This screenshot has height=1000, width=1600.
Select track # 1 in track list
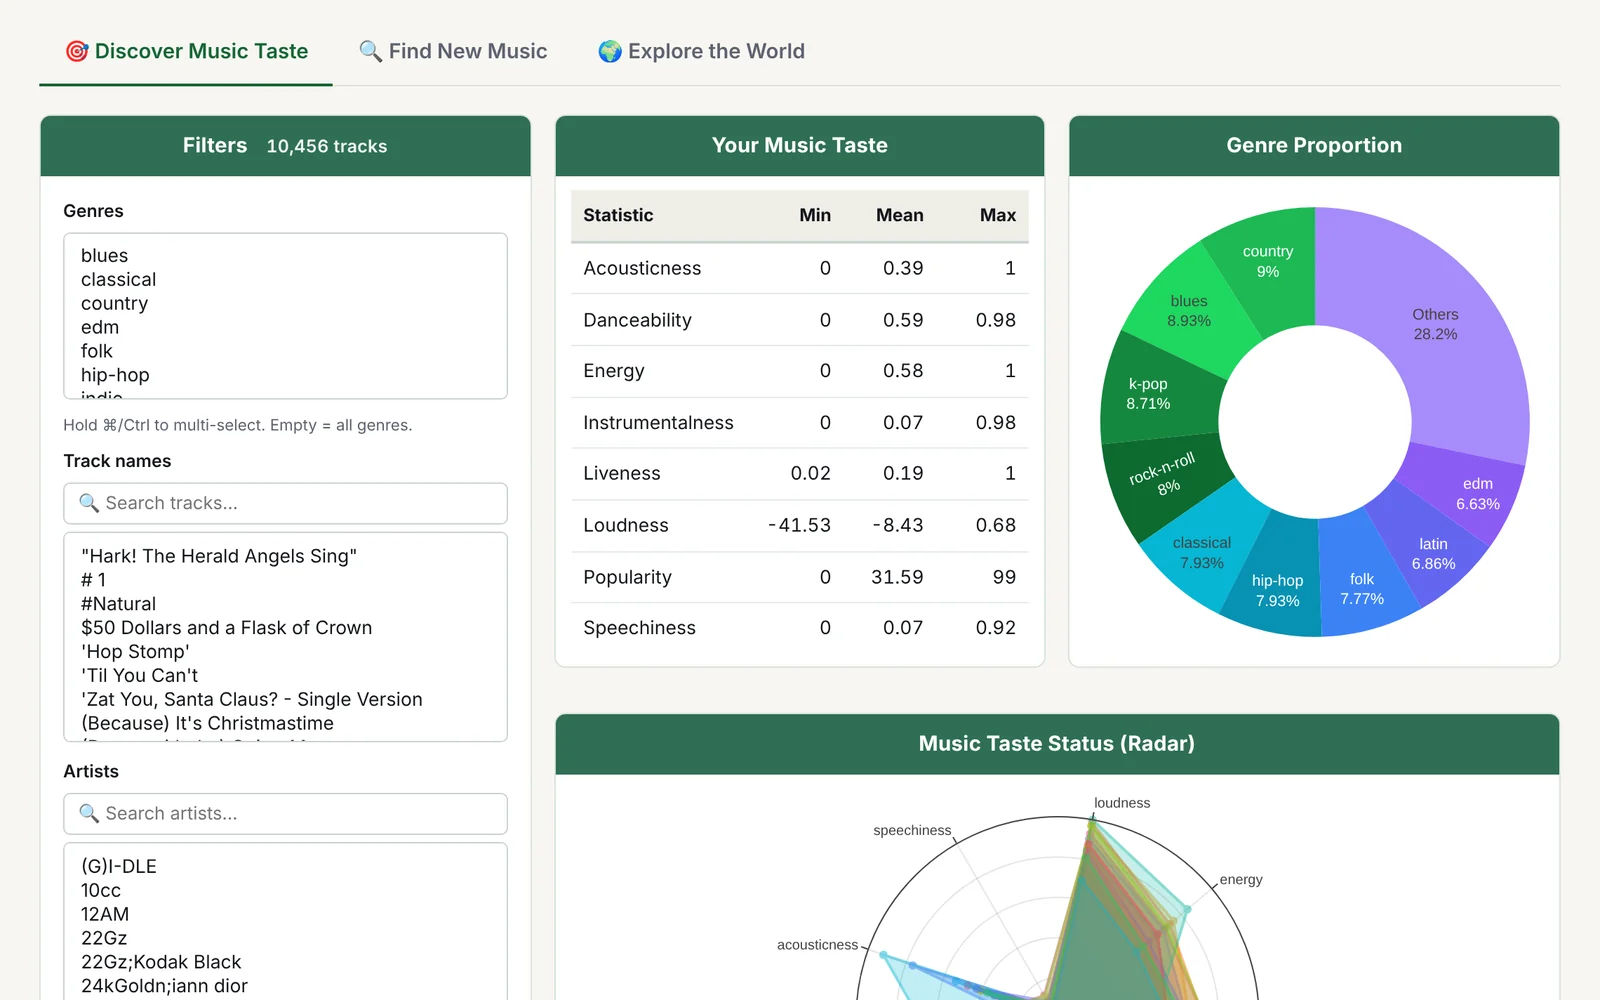[285, 580]
